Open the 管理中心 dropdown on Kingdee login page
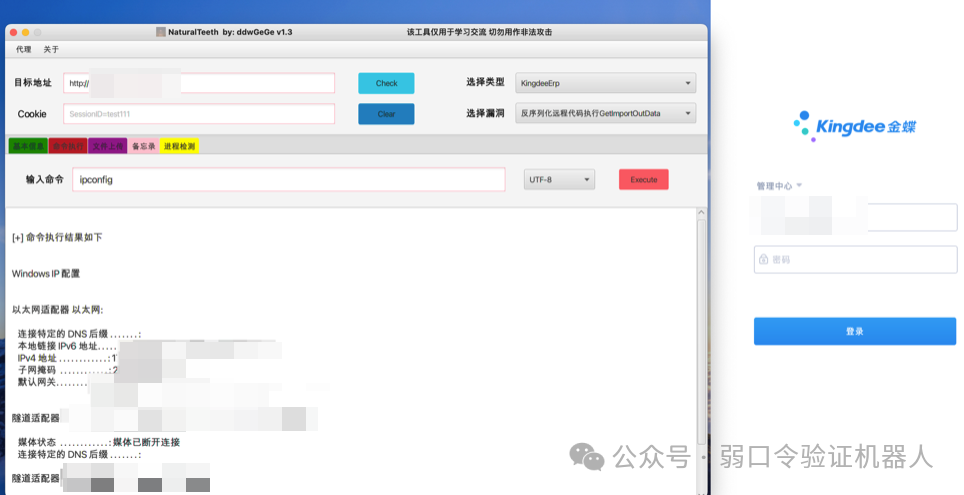This screenshot has height=495, width=964. tap(779, 186)
